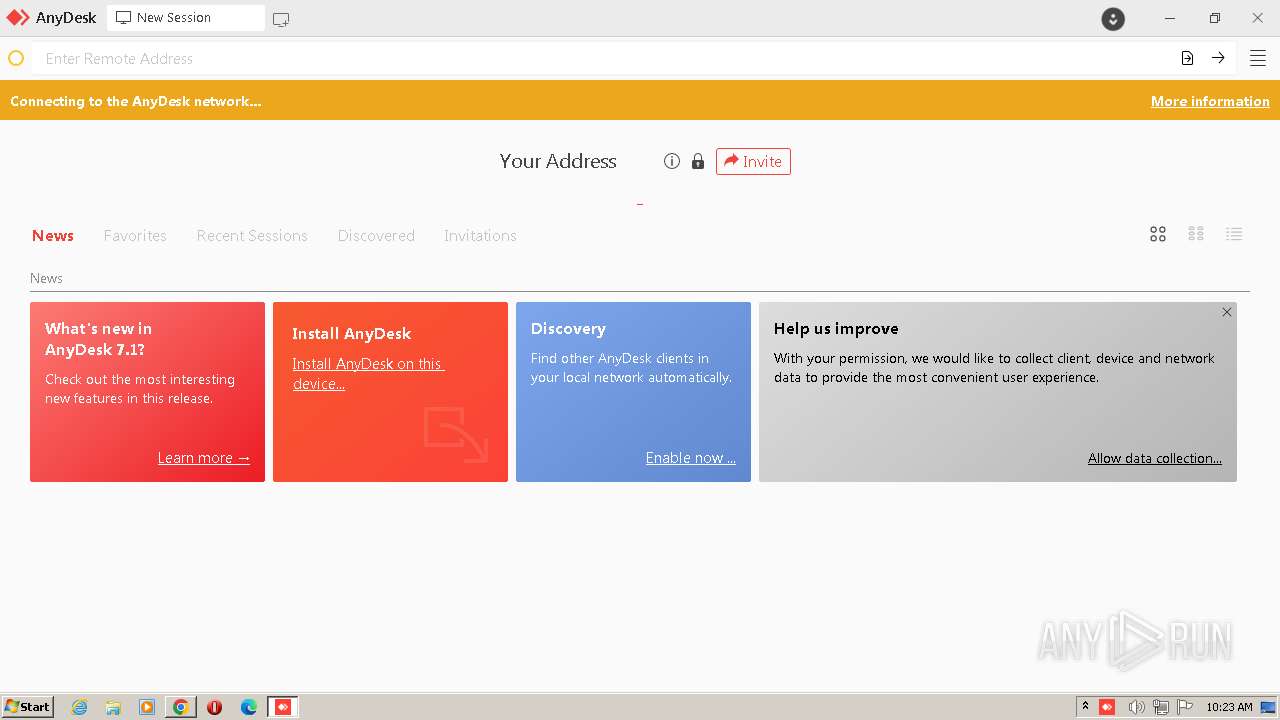Show hidden system tray icons
This screenshot has height=720, width=1280.
tap(1085, 707)
